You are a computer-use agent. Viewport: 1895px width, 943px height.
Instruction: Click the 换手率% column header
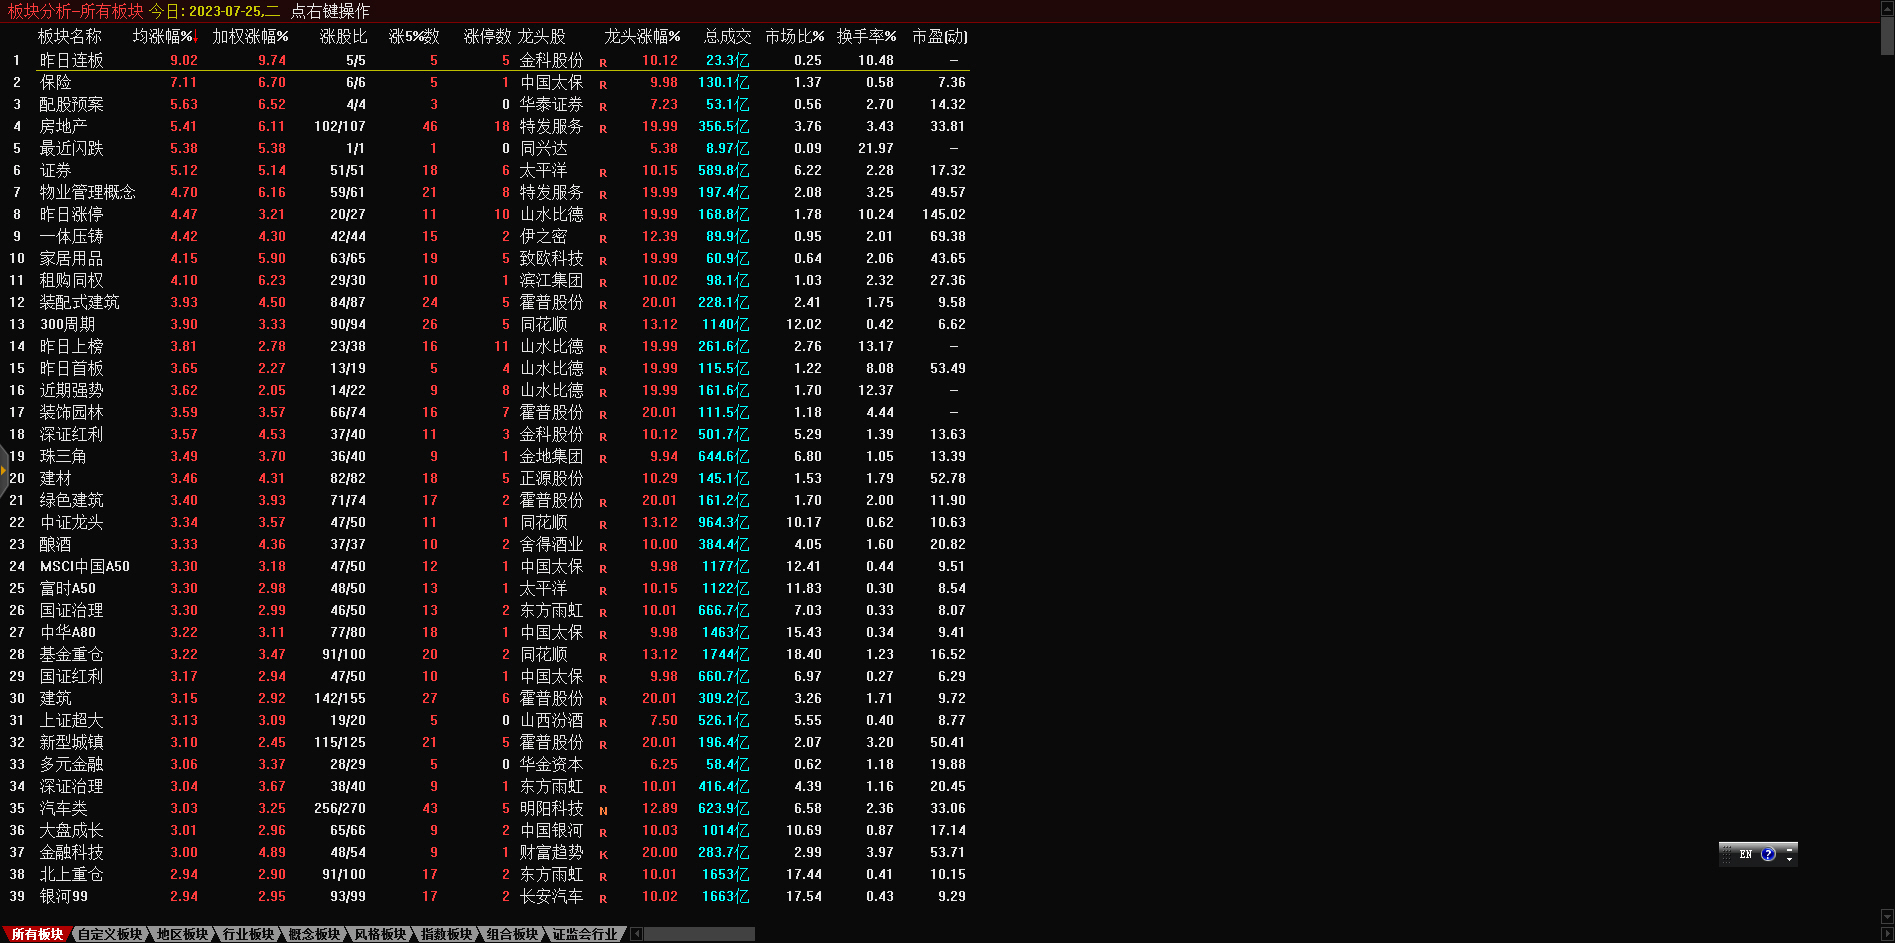click(866, 37)
